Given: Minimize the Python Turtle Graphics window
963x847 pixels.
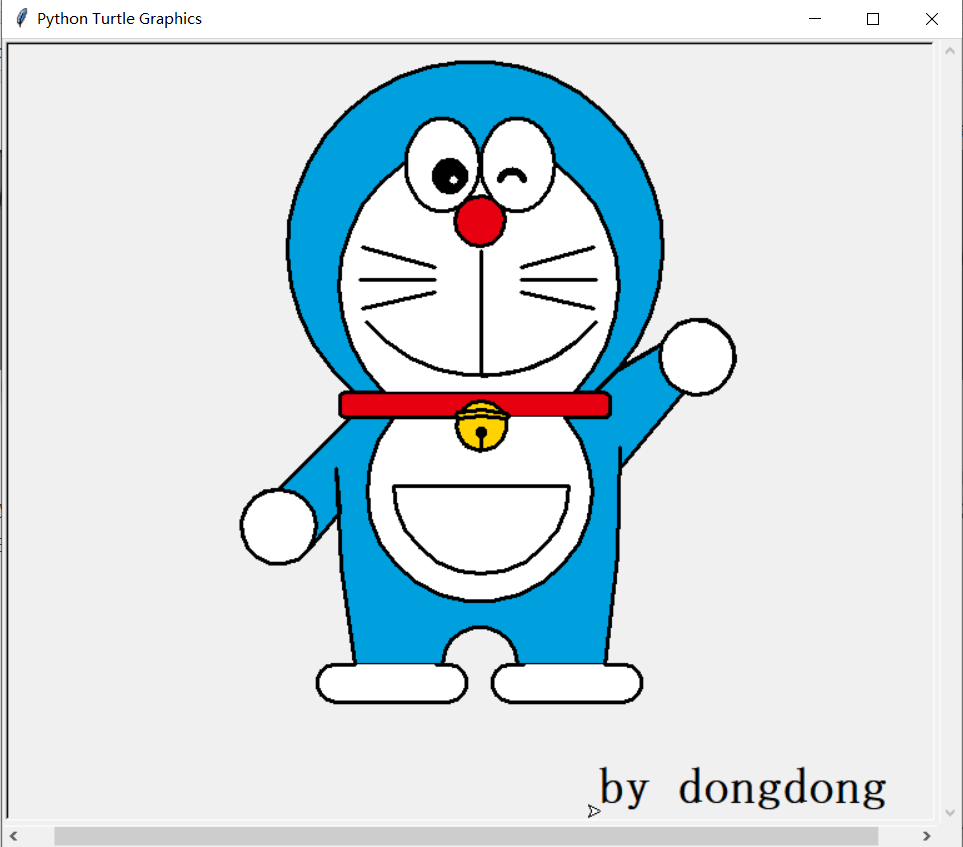Looking at the screenshot, I should pos(815,18).
